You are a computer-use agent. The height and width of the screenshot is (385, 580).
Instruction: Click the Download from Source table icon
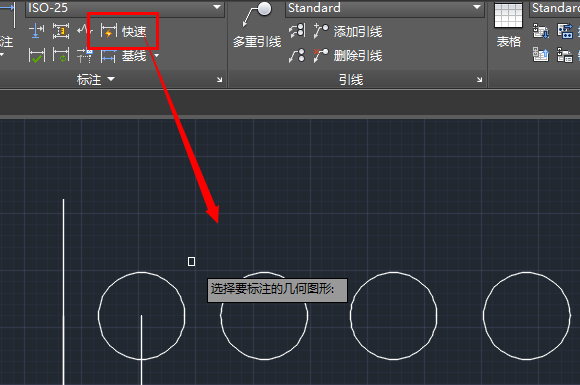coord(540,31)
